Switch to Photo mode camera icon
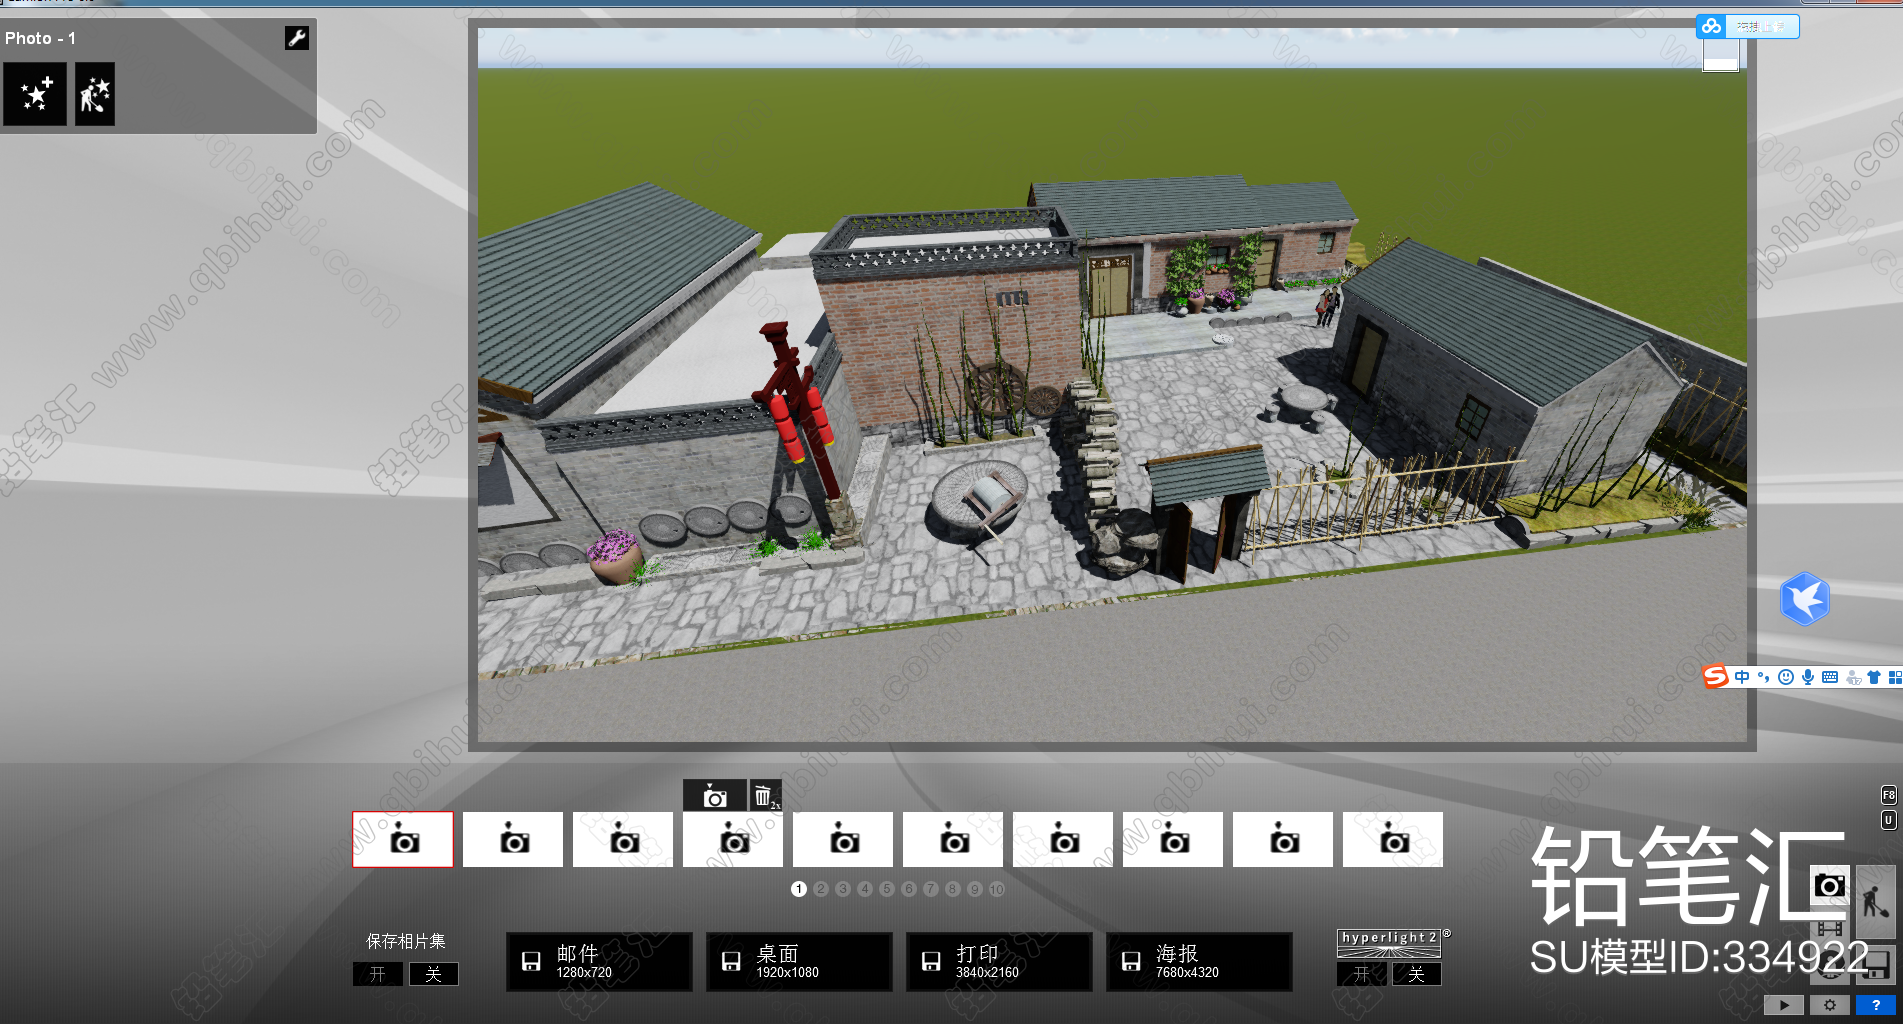Screen dimensions: 1903x1024 coord(1830,885)
